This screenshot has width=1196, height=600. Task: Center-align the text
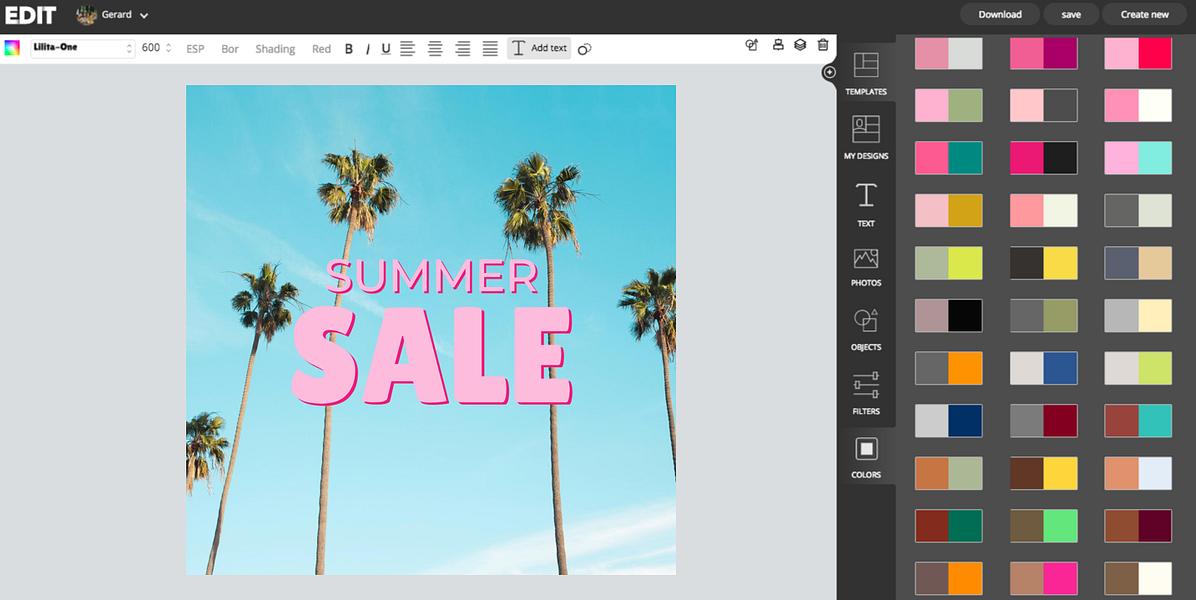[x=435, y=49]
